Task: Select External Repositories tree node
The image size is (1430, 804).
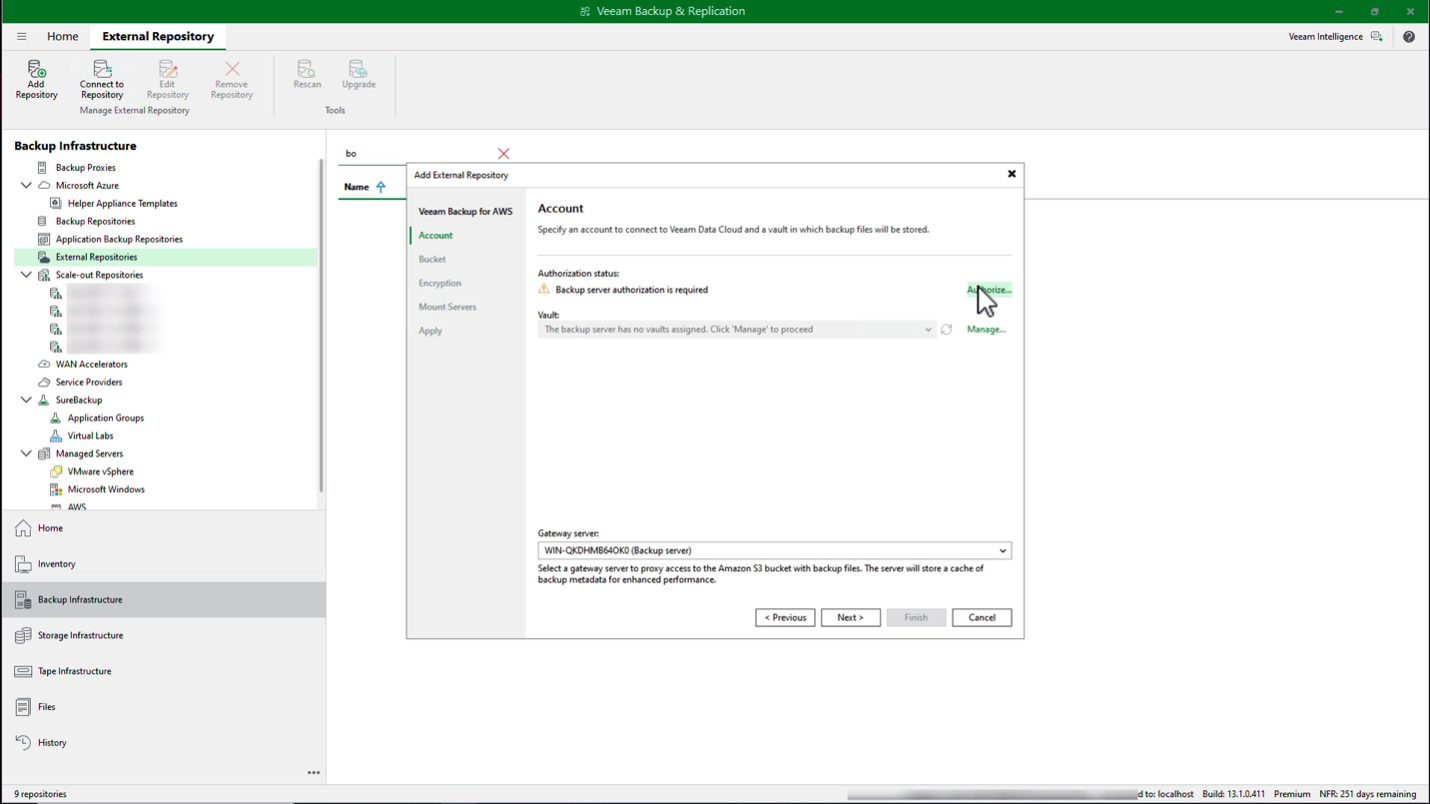Action: click(96, 257)
